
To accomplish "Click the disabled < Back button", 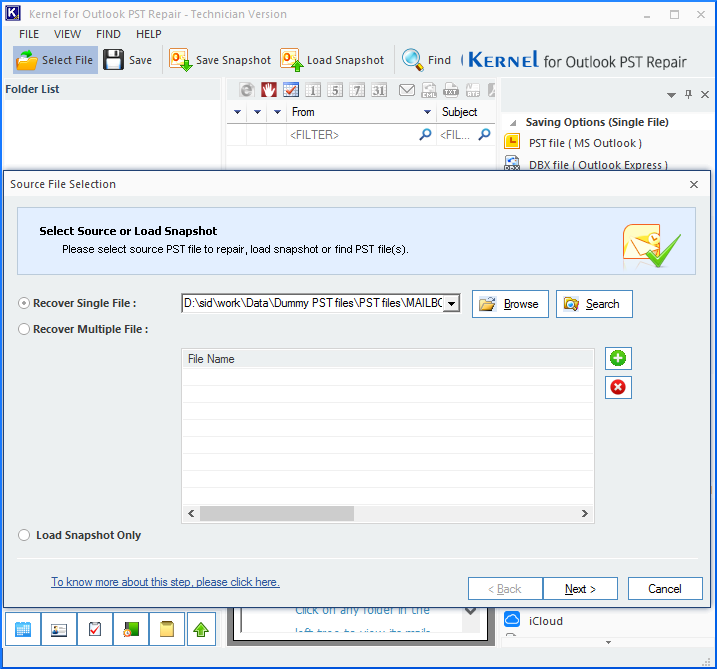I will coord(505,589).
